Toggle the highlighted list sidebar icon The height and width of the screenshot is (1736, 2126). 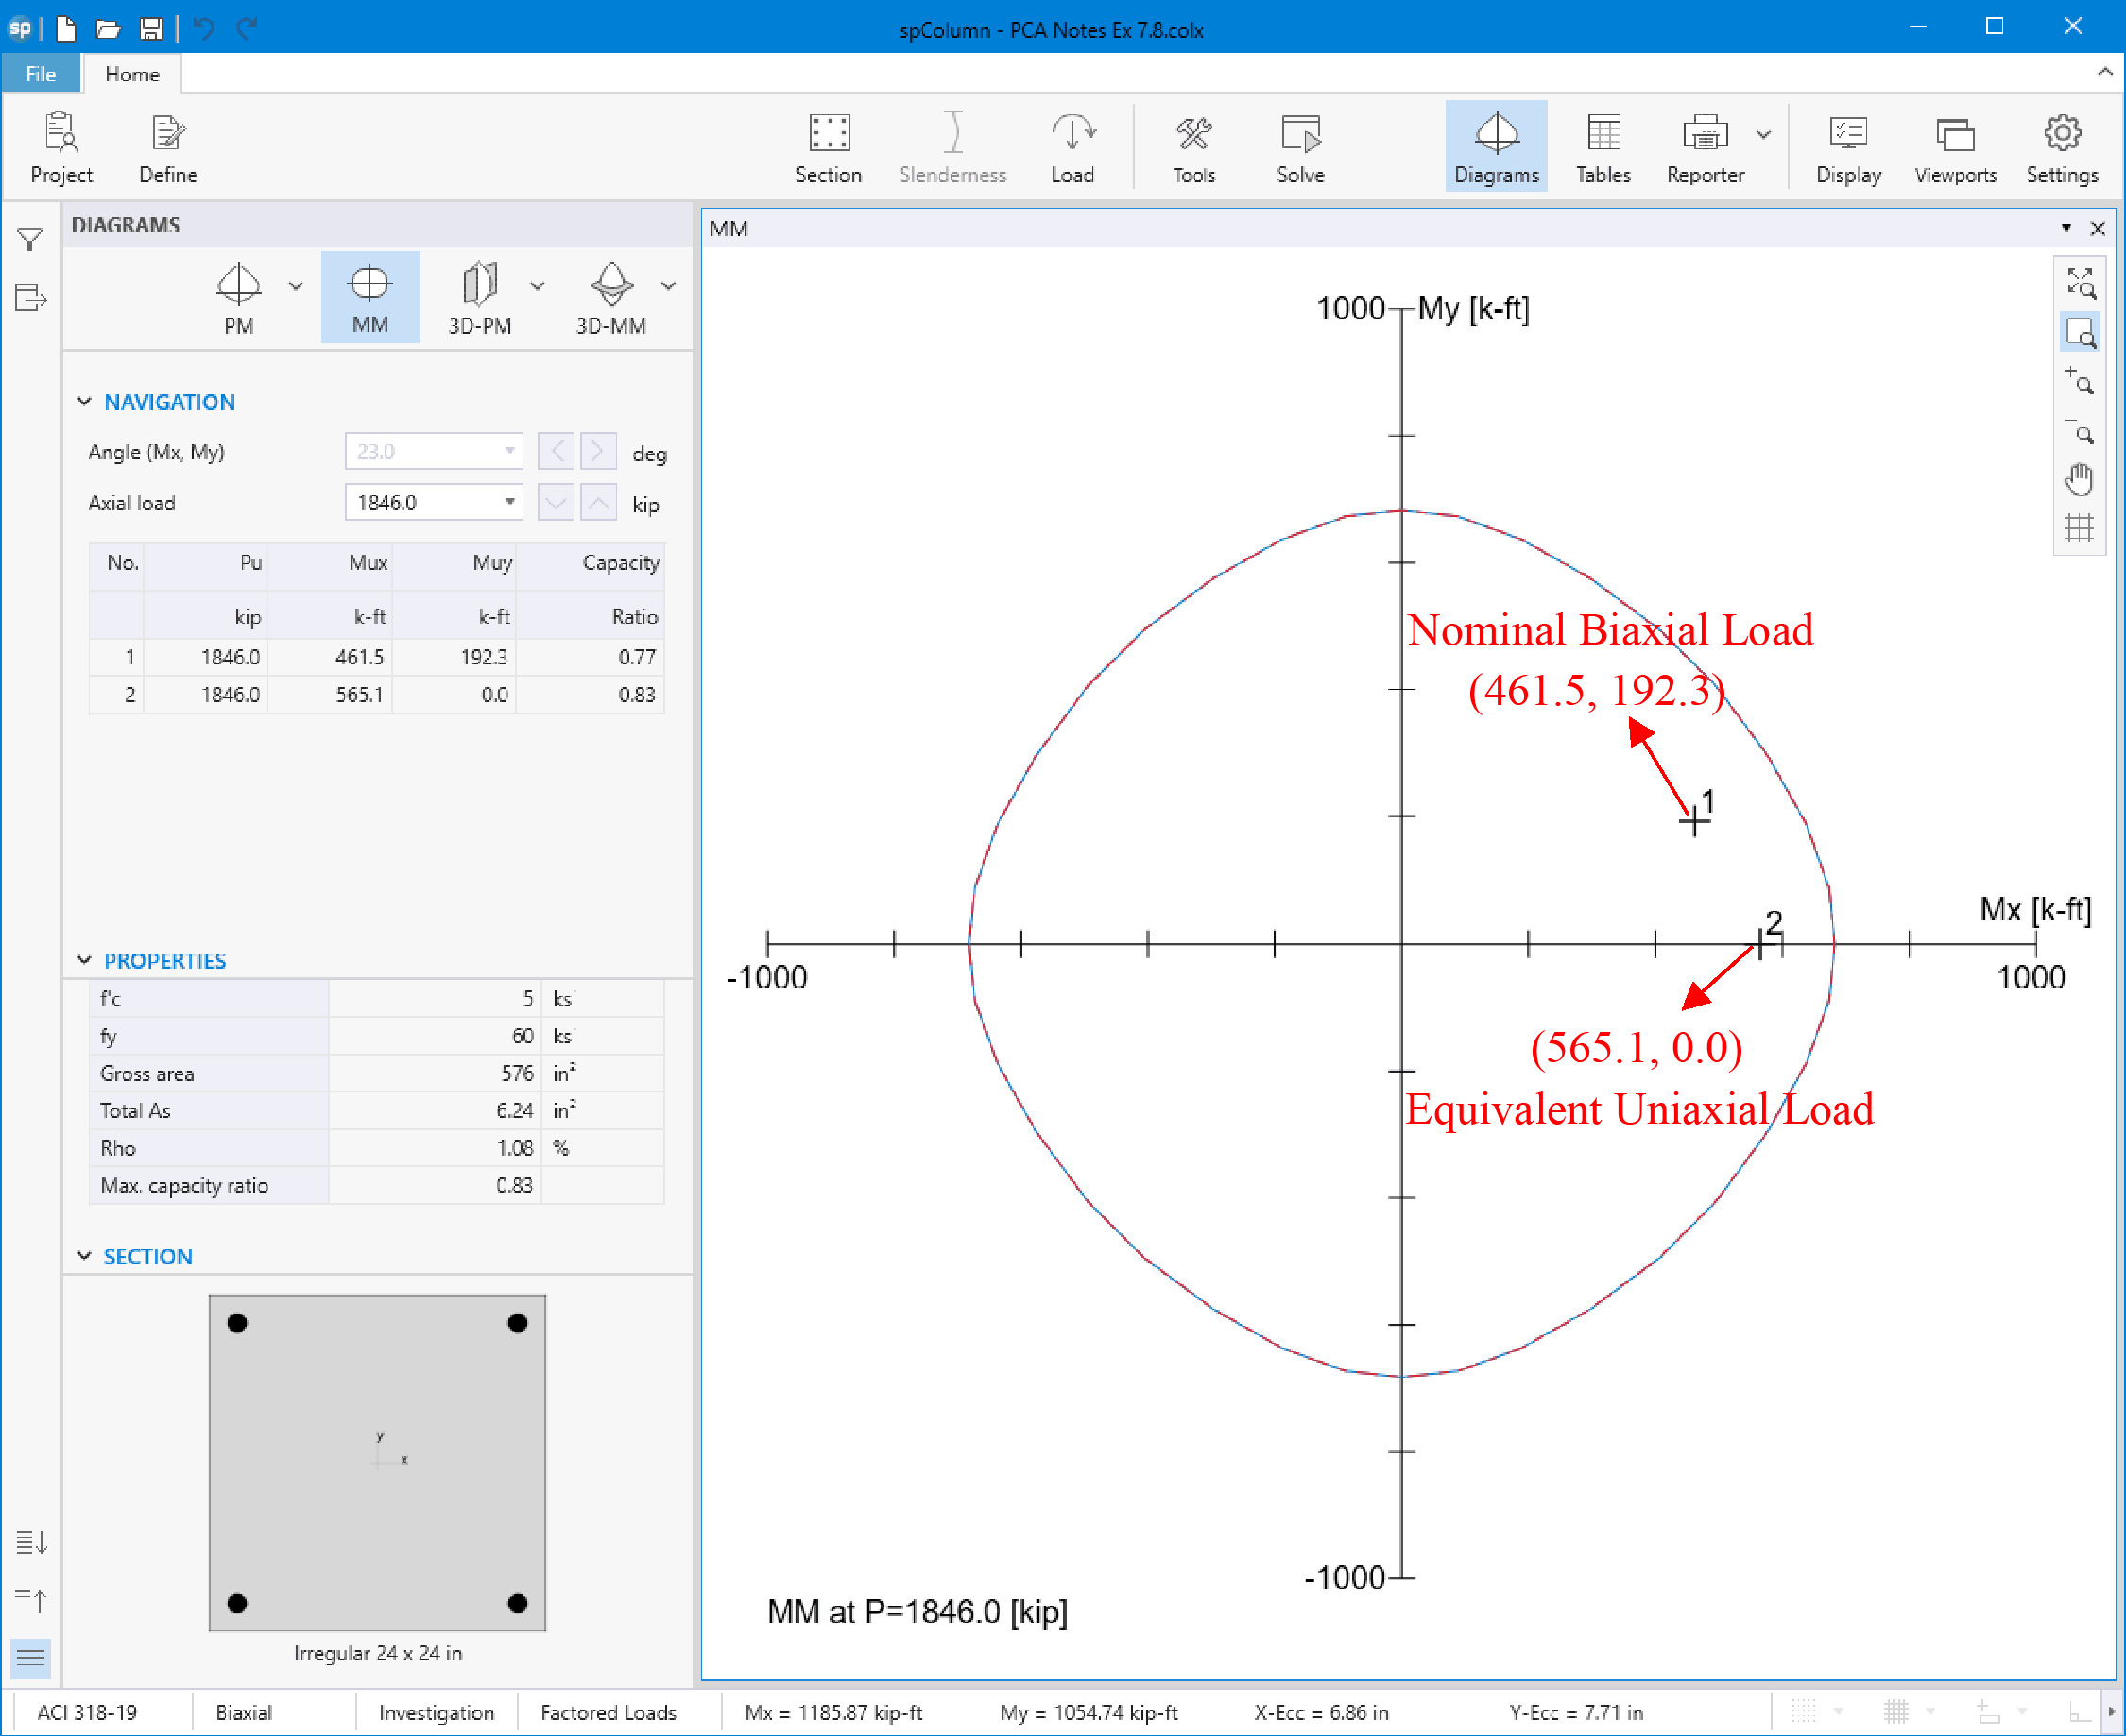click(31, 1657)
